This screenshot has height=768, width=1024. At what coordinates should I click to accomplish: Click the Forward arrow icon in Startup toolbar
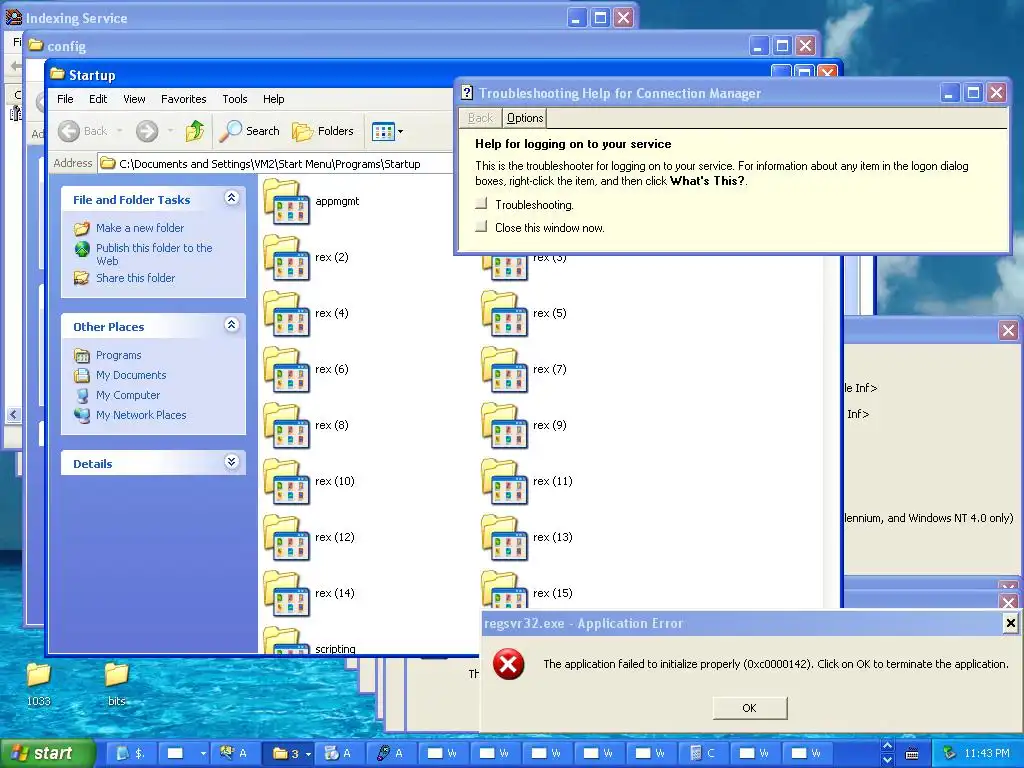(x=147, y=131)
